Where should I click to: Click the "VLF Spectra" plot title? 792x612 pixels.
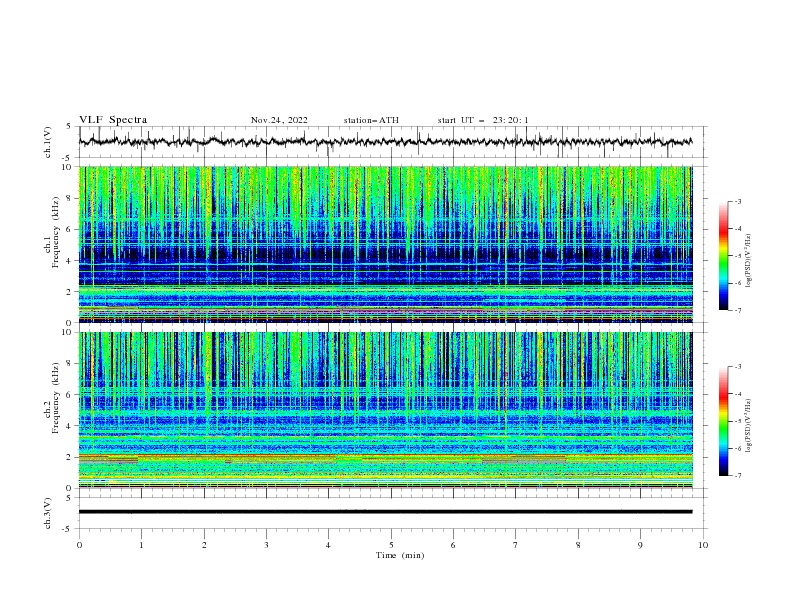point(113,120)
